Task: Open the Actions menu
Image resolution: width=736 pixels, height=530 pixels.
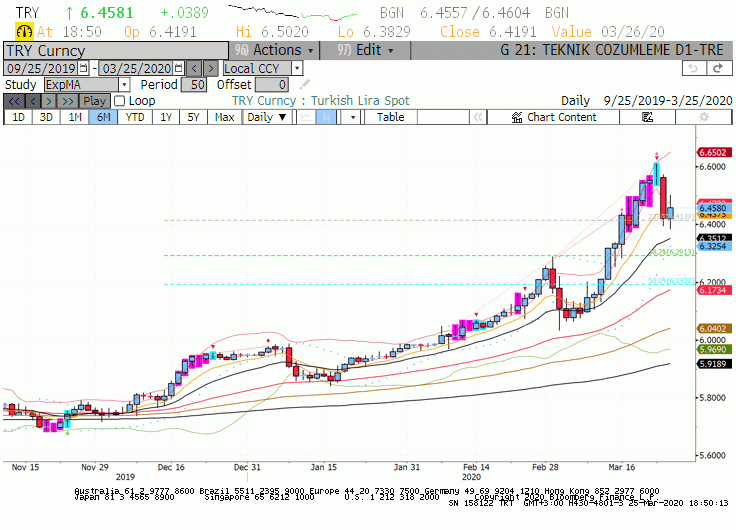Action: pos(274,50)
